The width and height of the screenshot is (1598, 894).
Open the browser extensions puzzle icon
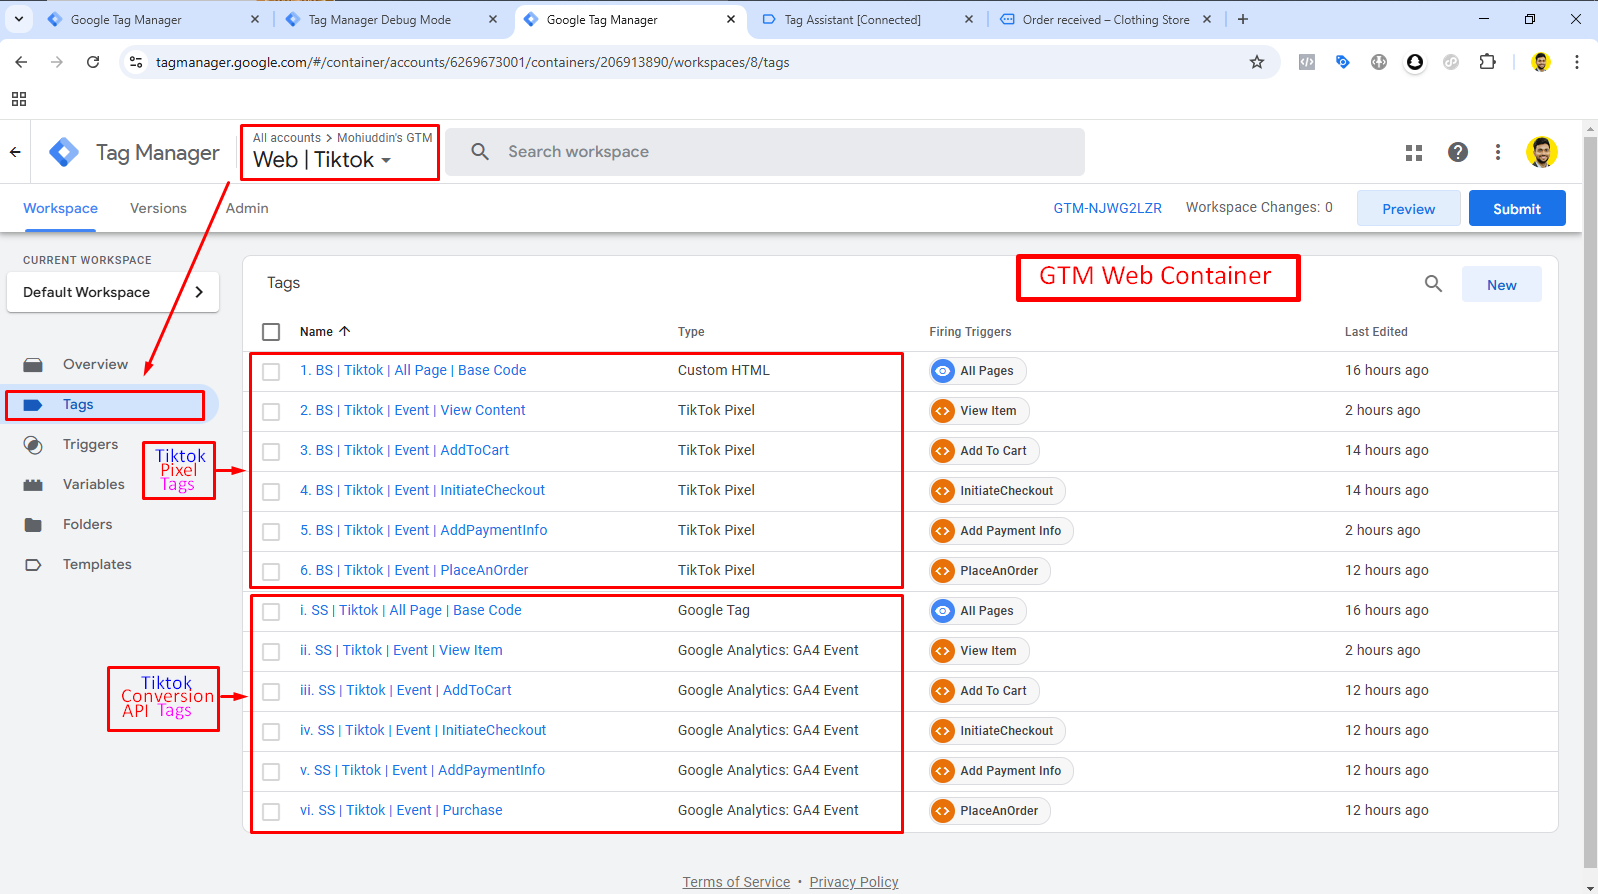(x=1487, y=62)
